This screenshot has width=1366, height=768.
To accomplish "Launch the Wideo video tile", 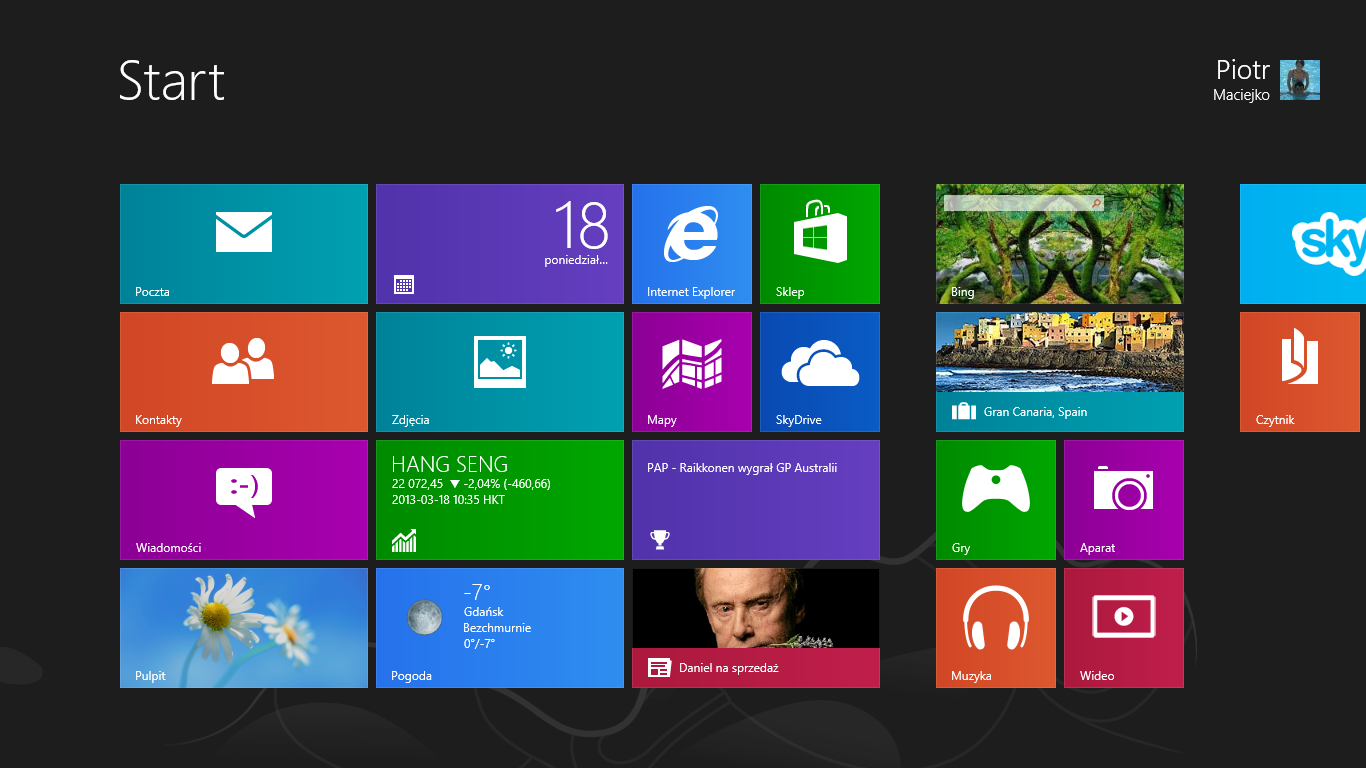I will (1123, 628).
